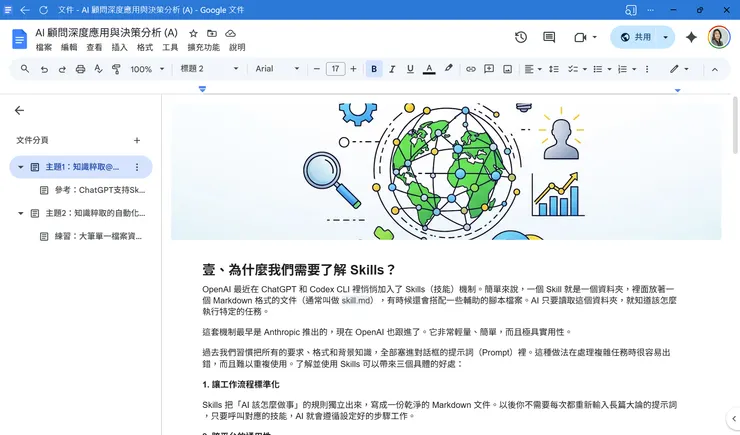Screen dimensions: 740x435
Task: Open bulleted list options
Action: click(x=609, y=69)
